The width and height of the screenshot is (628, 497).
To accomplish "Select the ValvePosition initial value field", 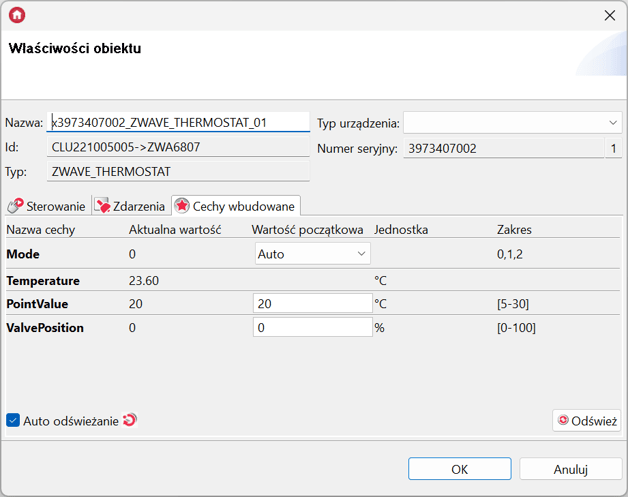I will 312,327.
